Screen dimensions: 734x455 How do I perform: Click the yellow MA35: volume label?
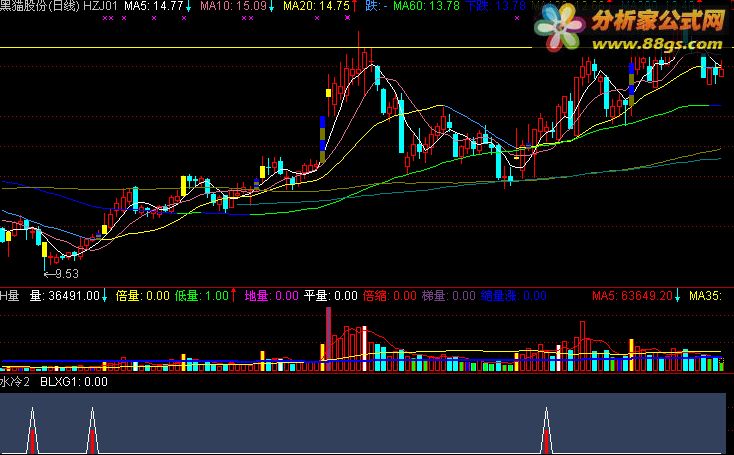point(705,295)
